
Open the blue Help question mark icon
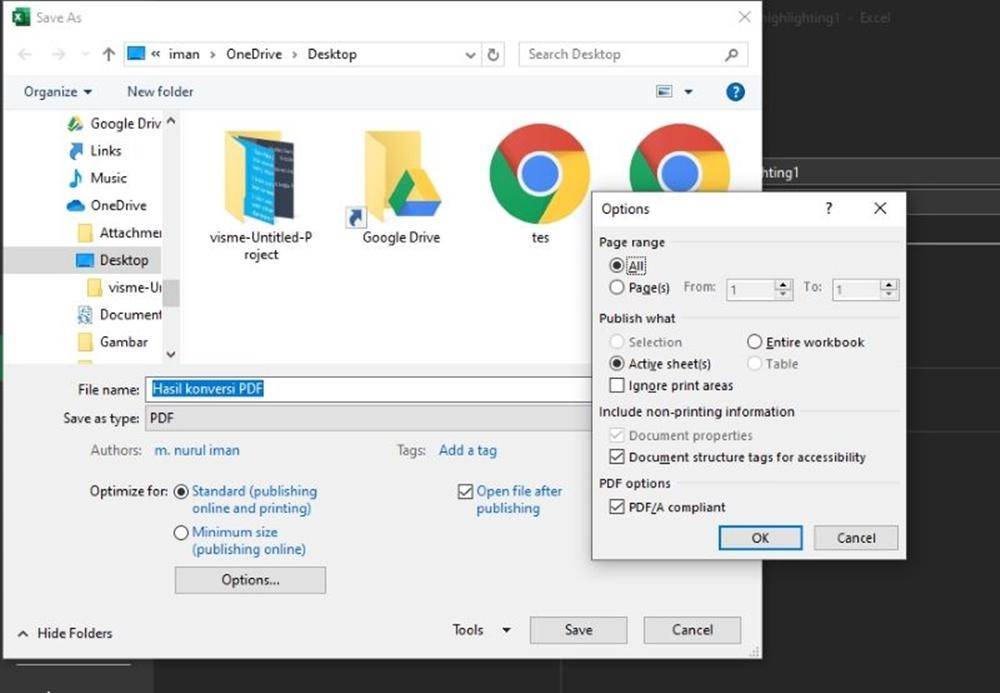click(735, 92)
